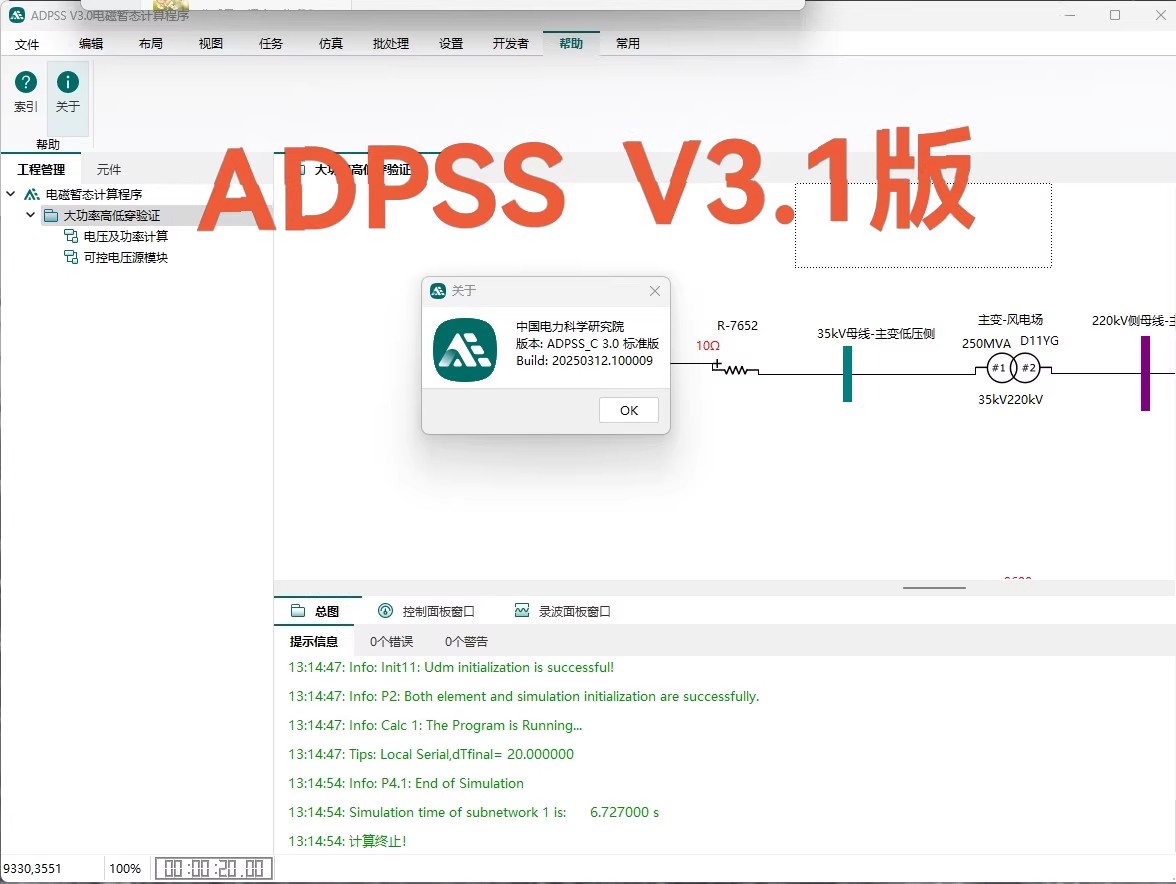Click the 'The Program is Running' log line
Viewport: 1176px width, 884px height.
click(435, 725)
